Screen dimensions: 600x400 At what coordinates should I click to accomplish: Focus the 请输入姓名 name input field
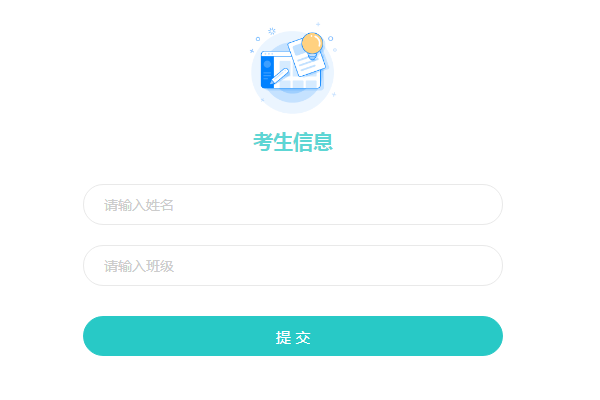click(293, 204)
